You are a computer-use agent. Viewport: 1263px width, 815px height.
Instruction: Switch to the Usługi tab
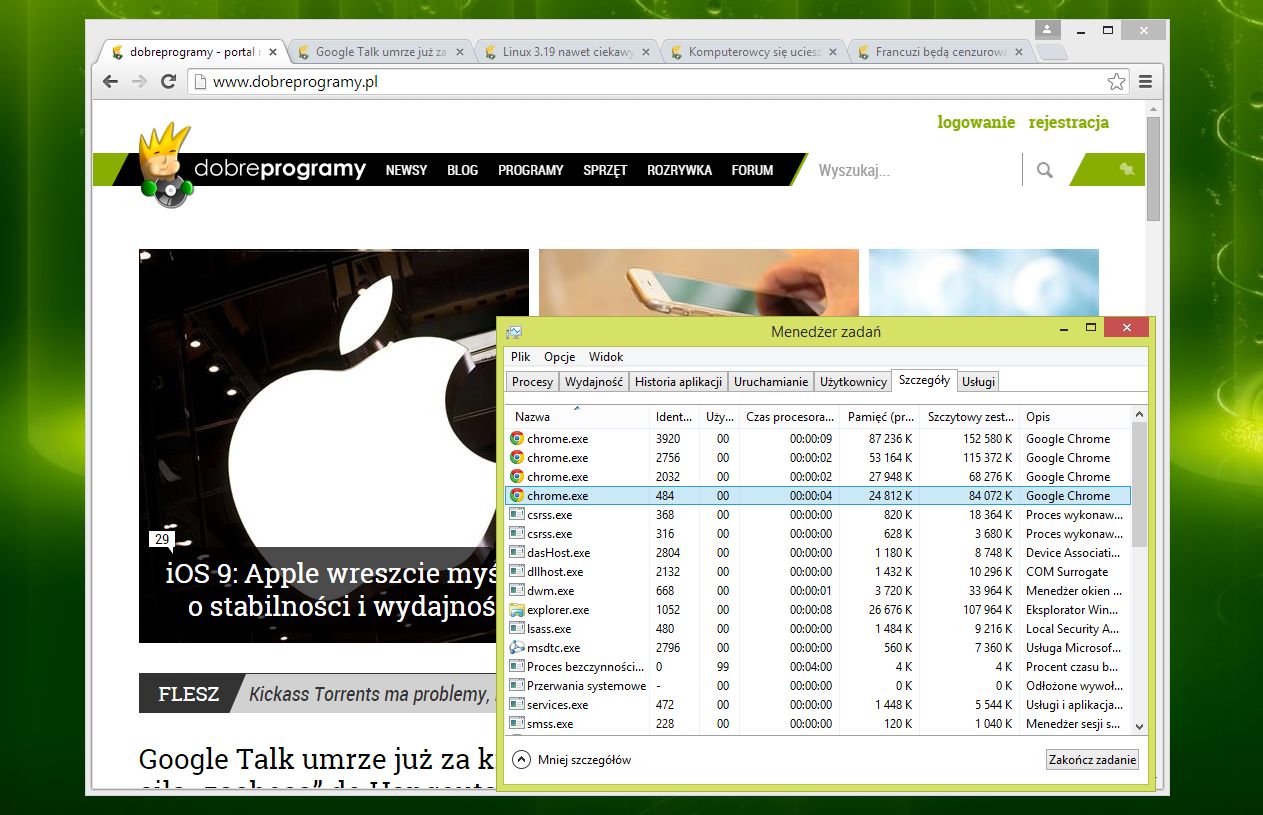[x=978, y=382]
